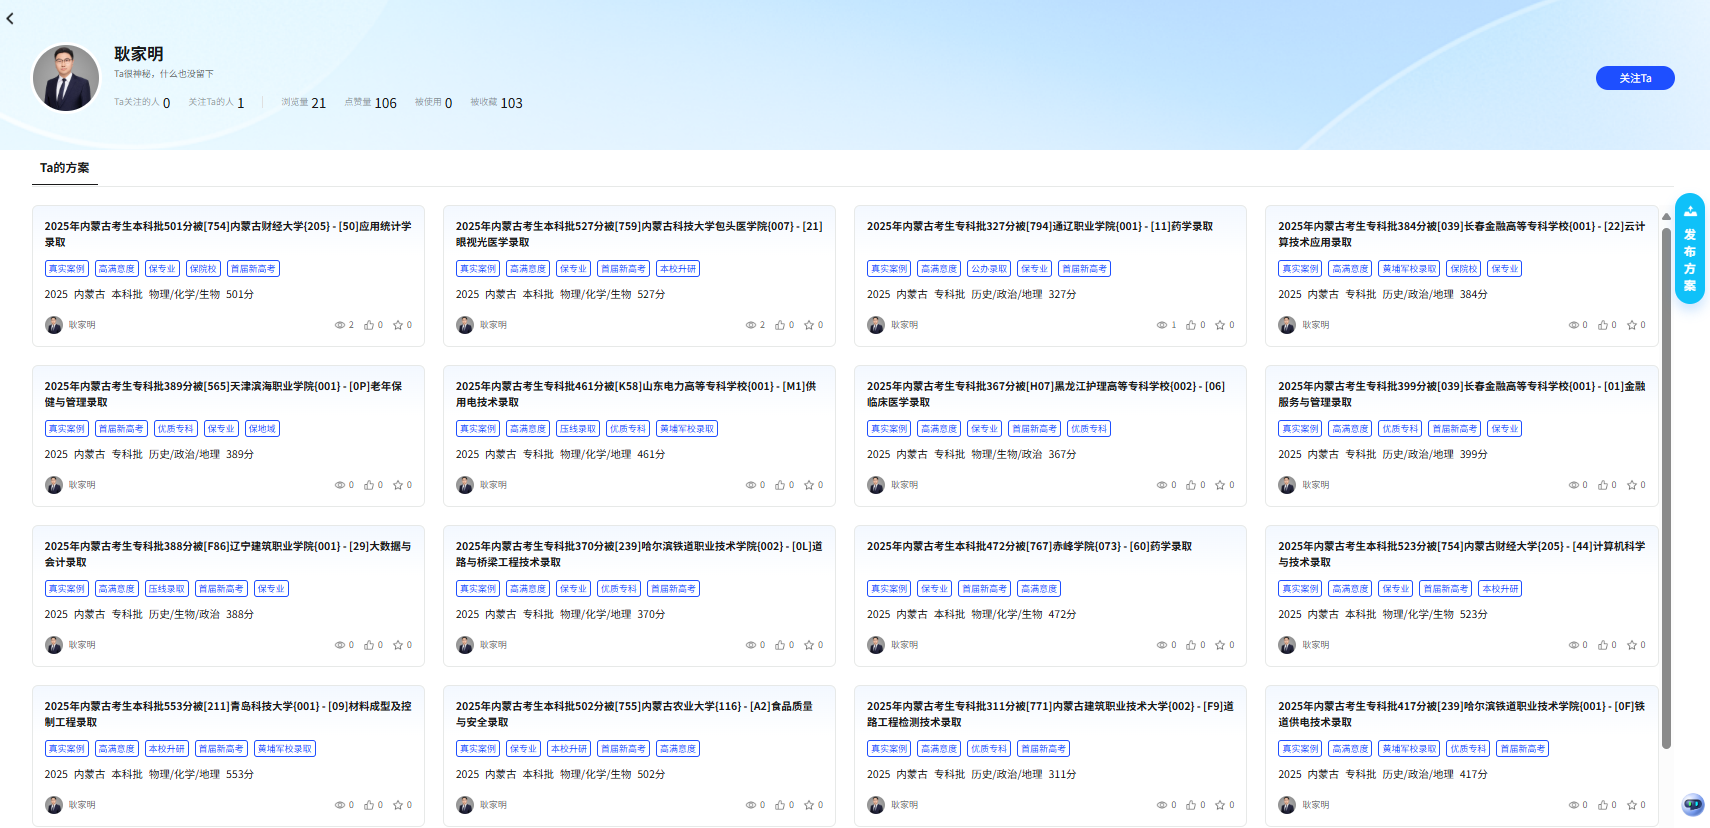Click 优质专科 tag on 367分 临床医学 card
Viewport: 1710px width, 828px height.
coord(1089,429)
